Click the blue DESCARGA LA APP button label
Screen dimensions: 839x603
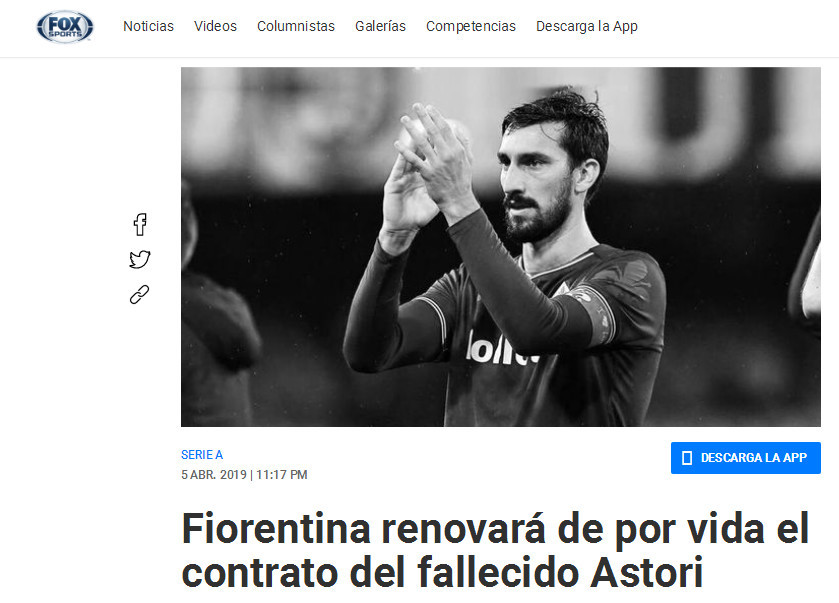[753, 458]
